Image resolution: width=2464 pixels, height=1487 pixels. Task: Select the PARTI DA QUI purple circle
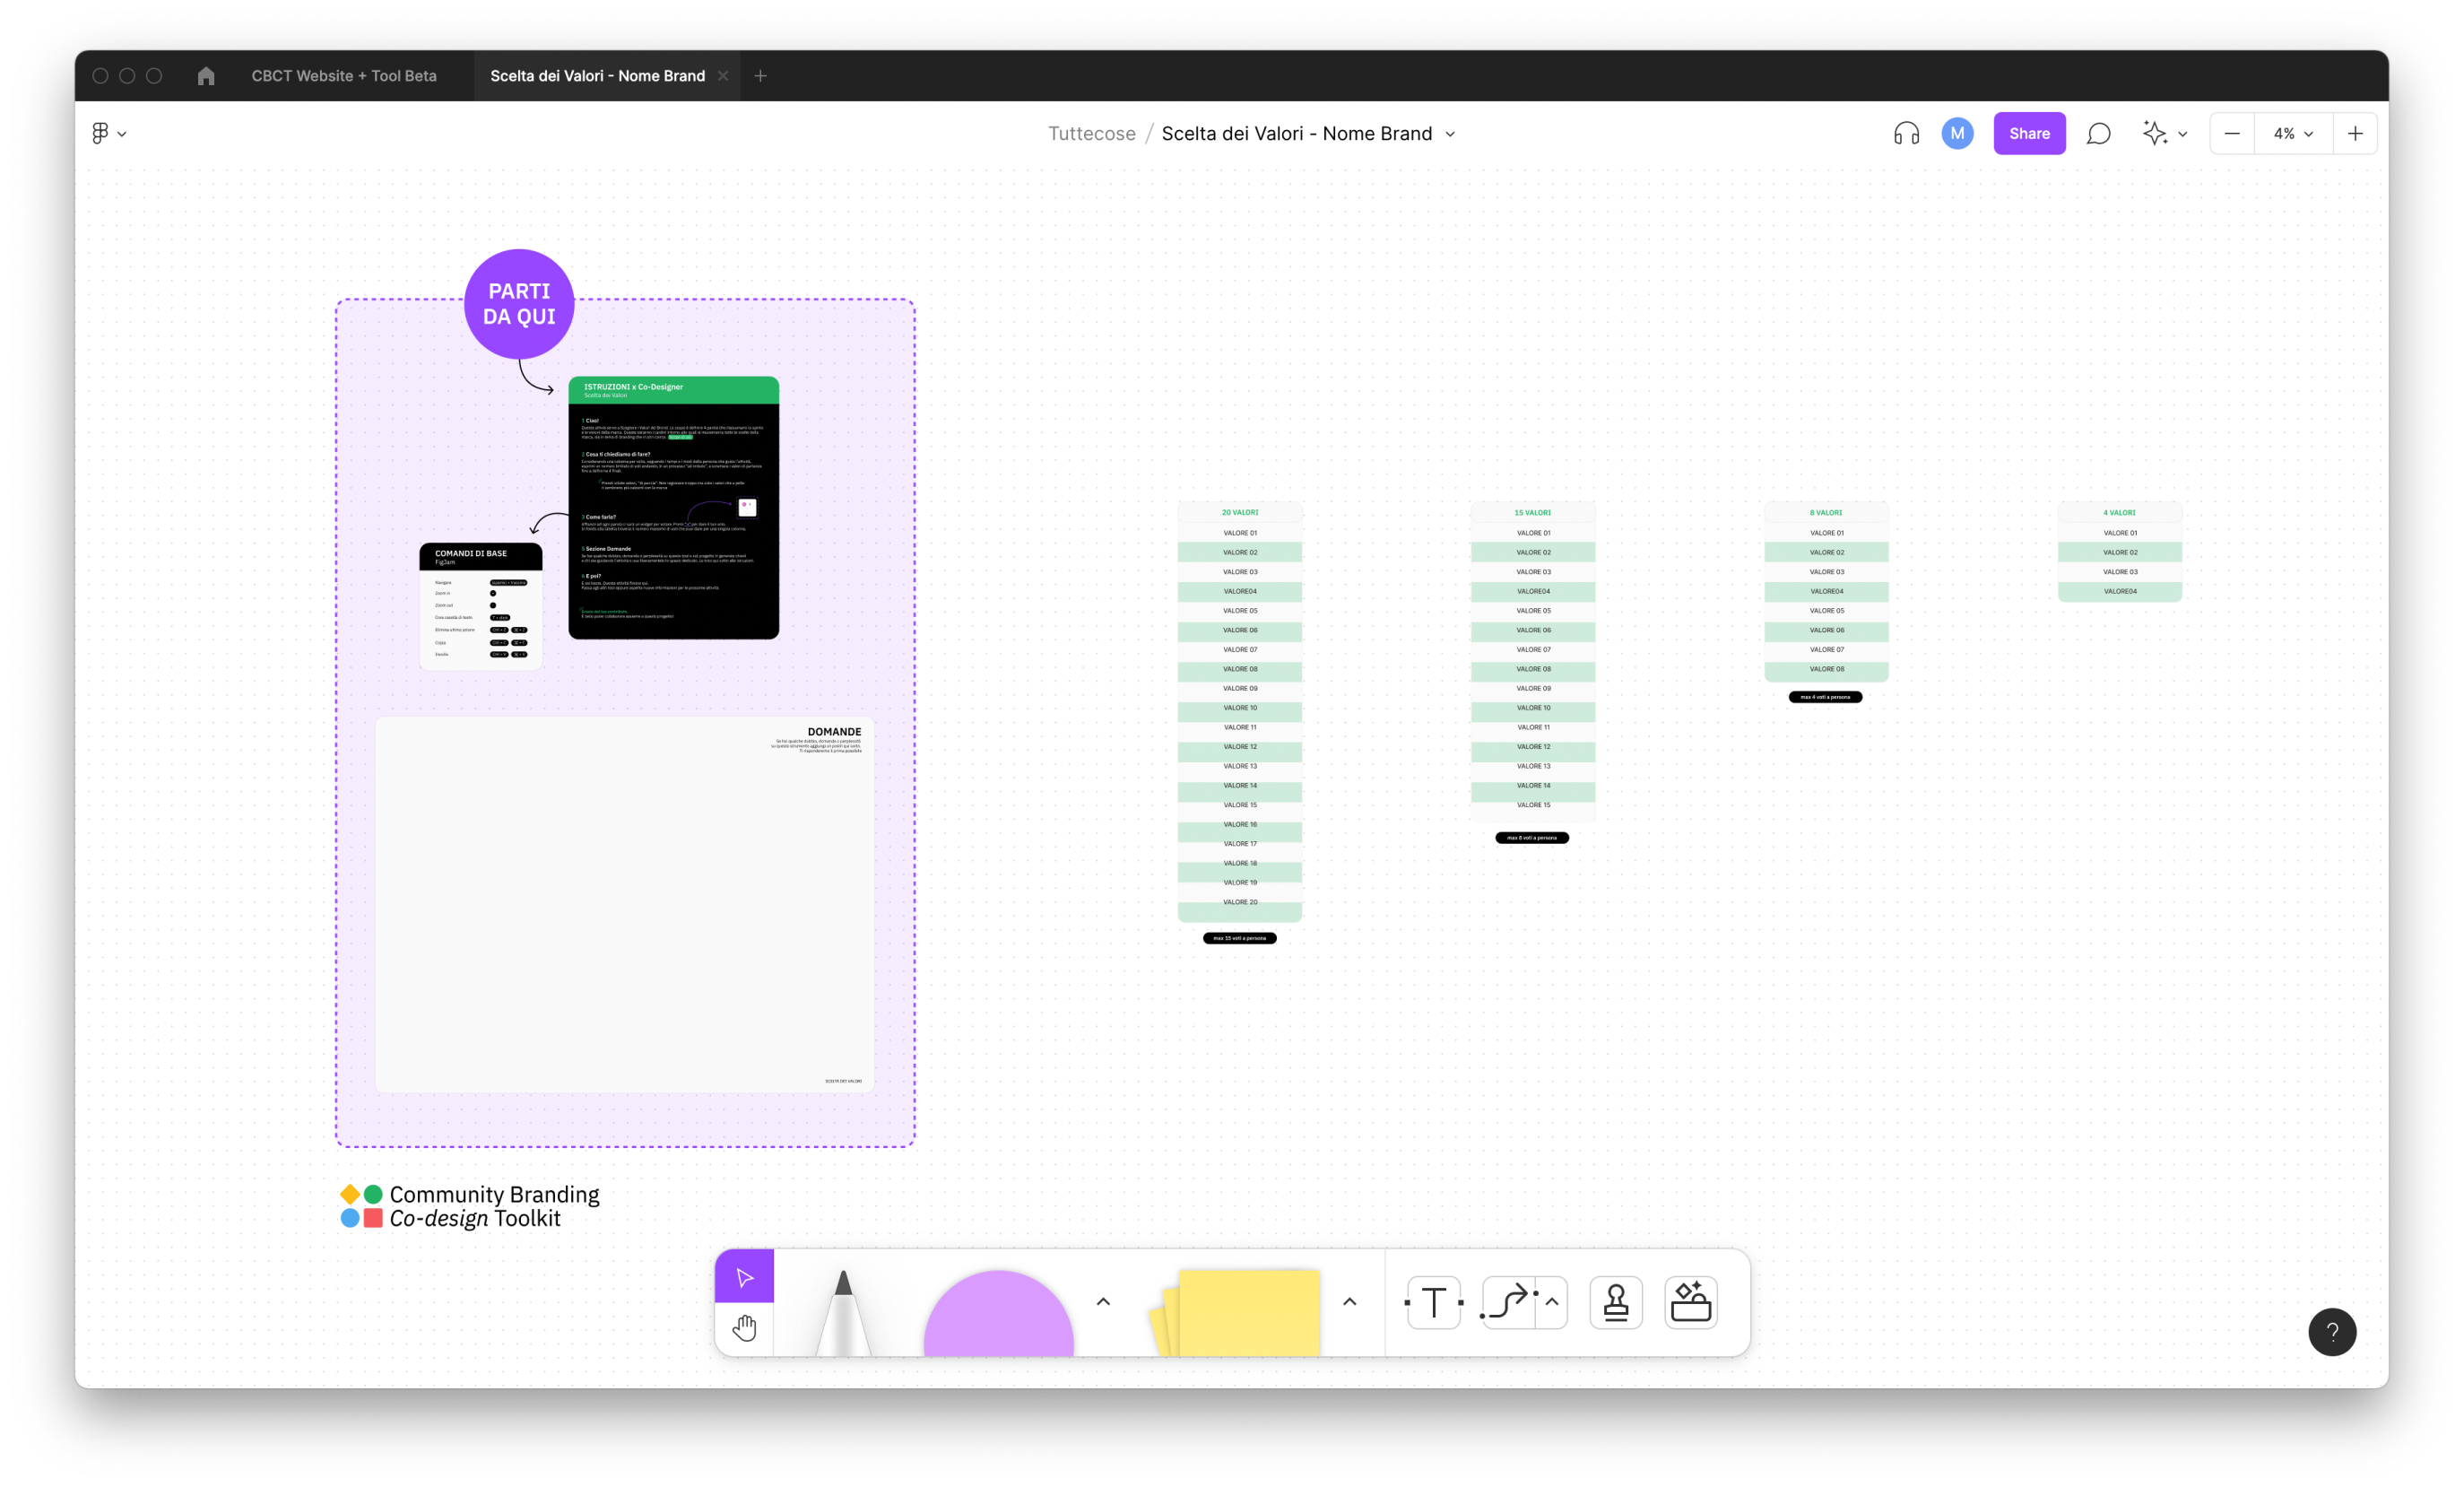point(519,304)
